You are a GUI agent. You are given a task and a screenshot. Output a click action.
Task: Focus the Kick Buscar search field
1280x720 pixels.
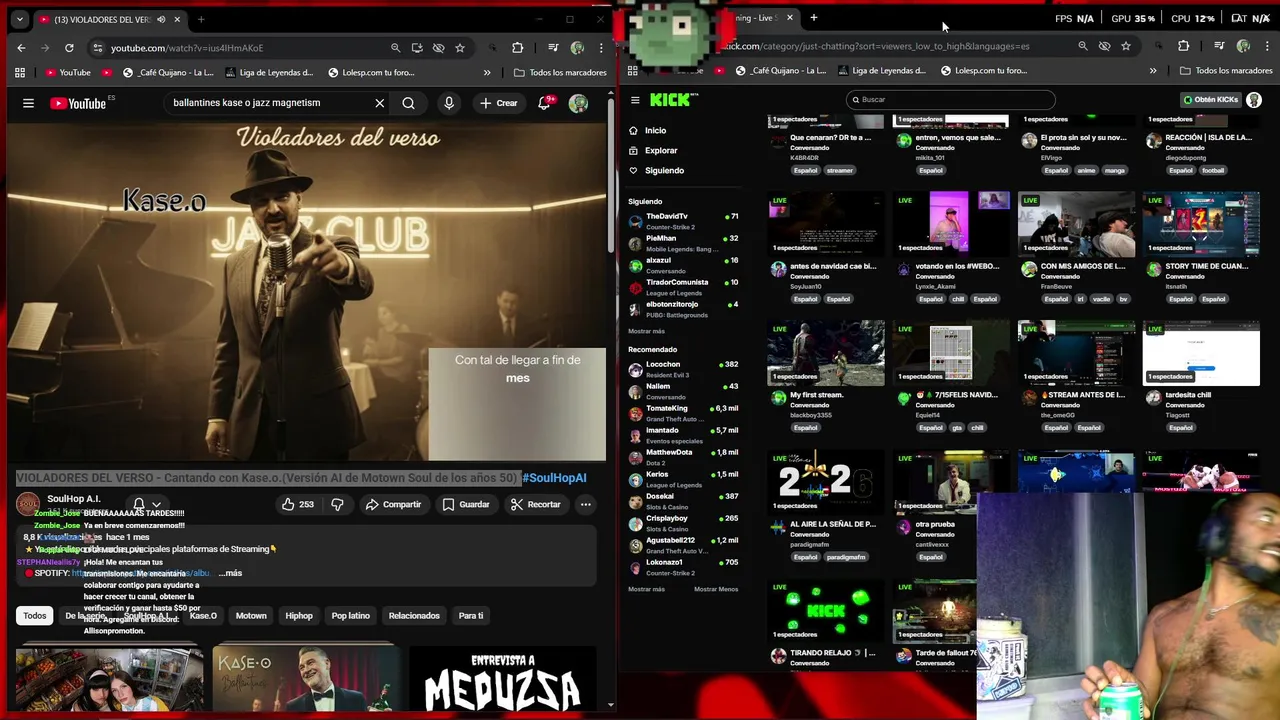pos(950,100)
